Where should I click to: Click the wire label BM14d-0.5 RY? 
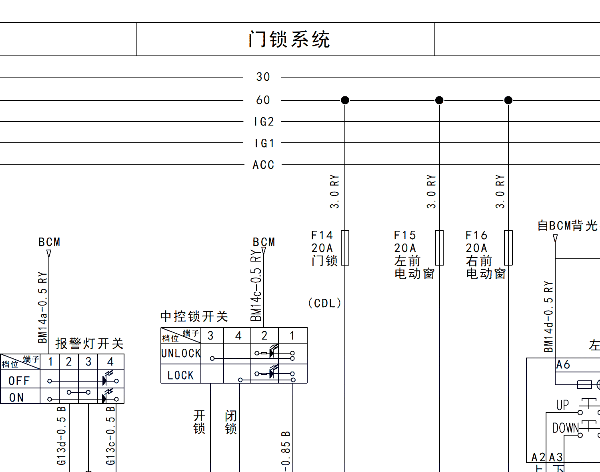coord(548,316)
